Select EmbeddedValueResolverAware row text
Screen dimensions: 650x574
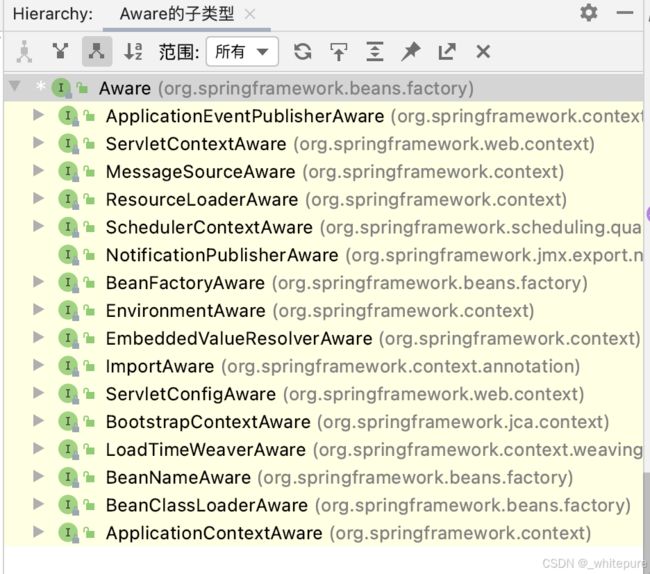click(x=239, y=339)
